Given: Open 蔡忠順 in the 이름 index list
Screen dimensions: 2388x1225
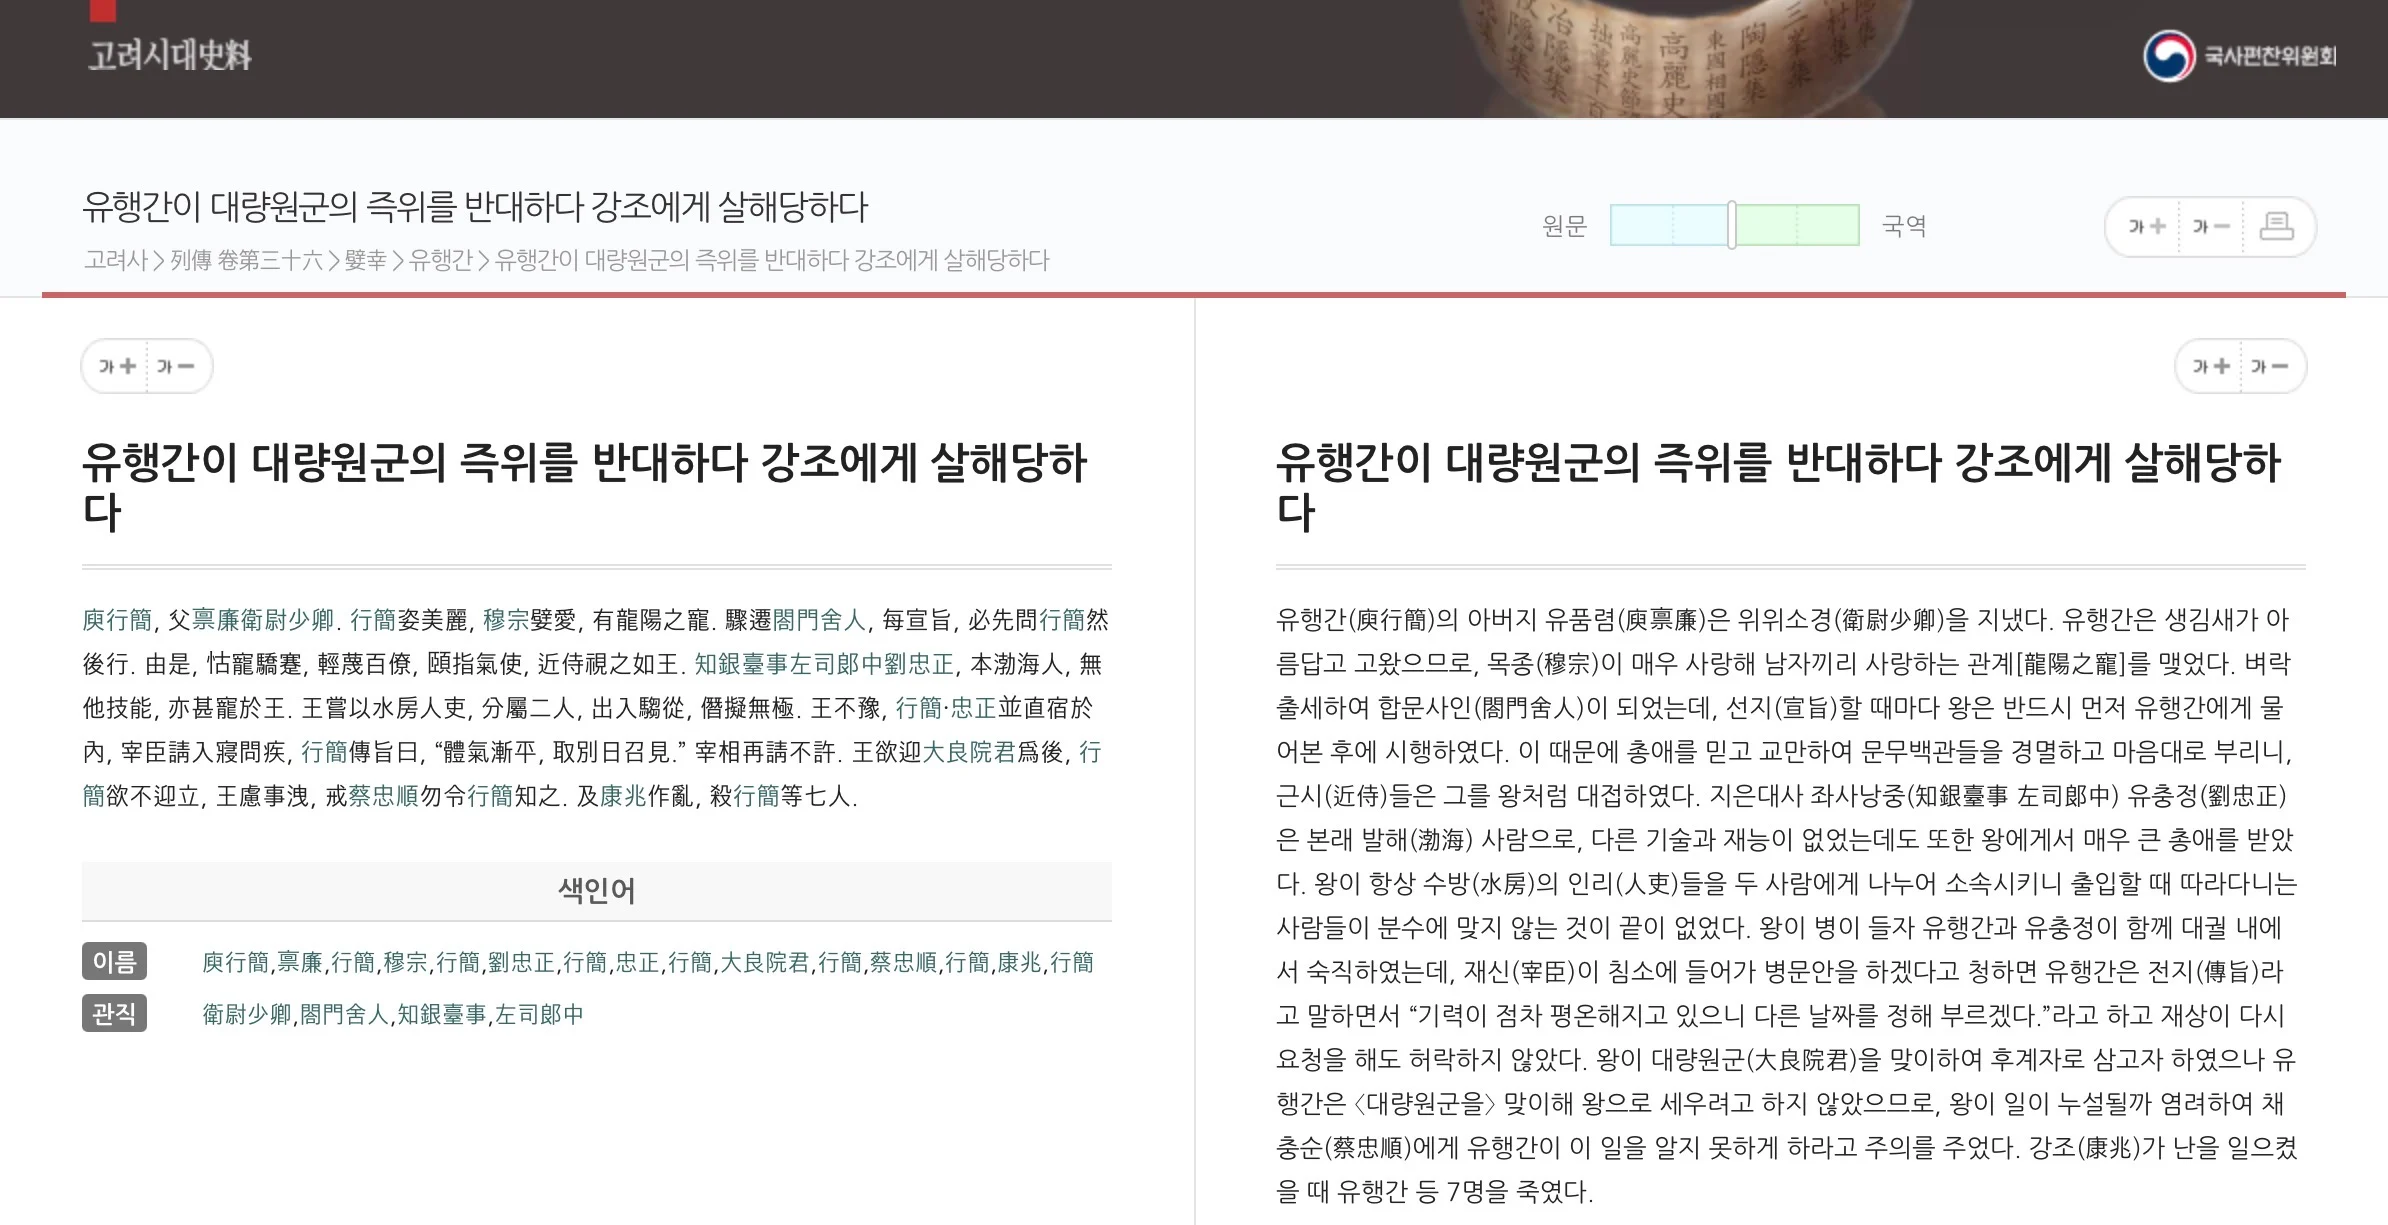Looking at the screenshot, I should (x=903, y=962).
